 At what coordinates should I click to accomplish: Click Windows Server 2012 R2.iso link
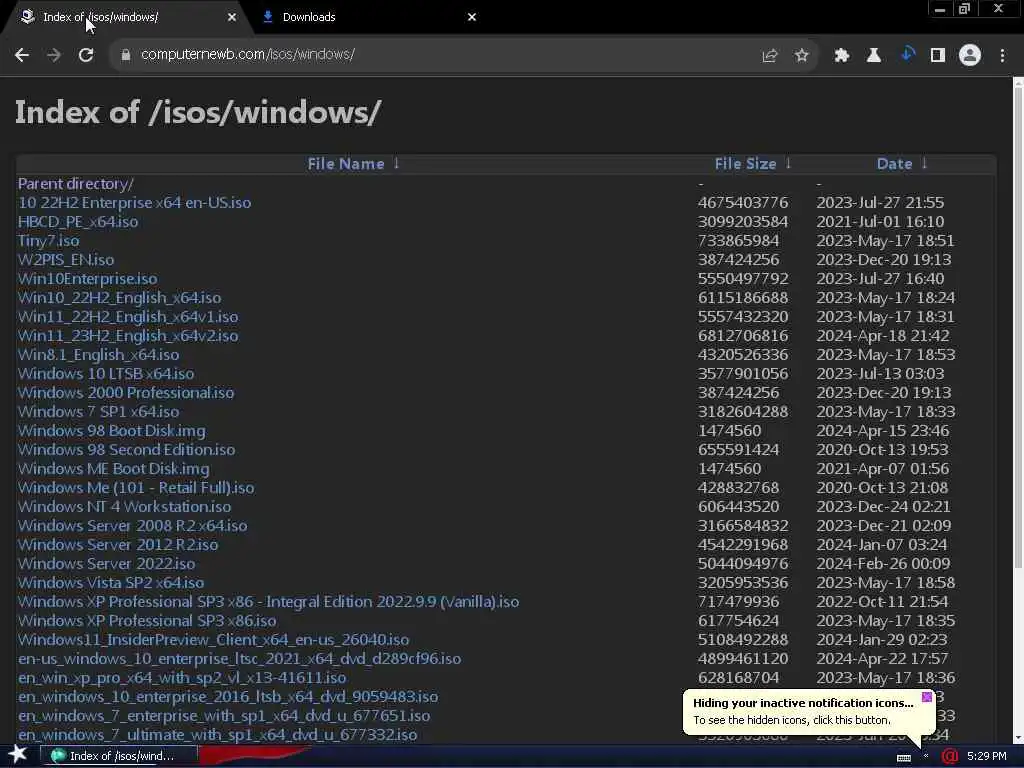118,544
